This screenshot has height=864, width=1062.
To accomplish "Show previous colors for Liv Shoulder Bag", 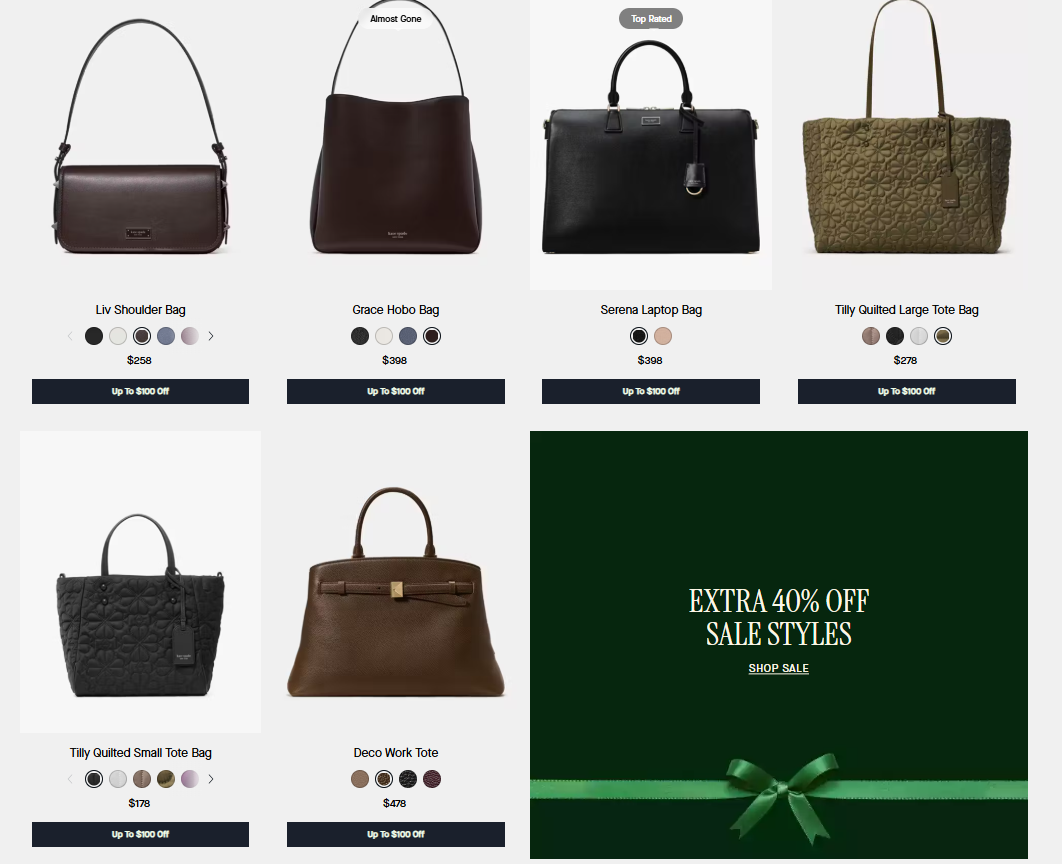I will click(70, 336).
